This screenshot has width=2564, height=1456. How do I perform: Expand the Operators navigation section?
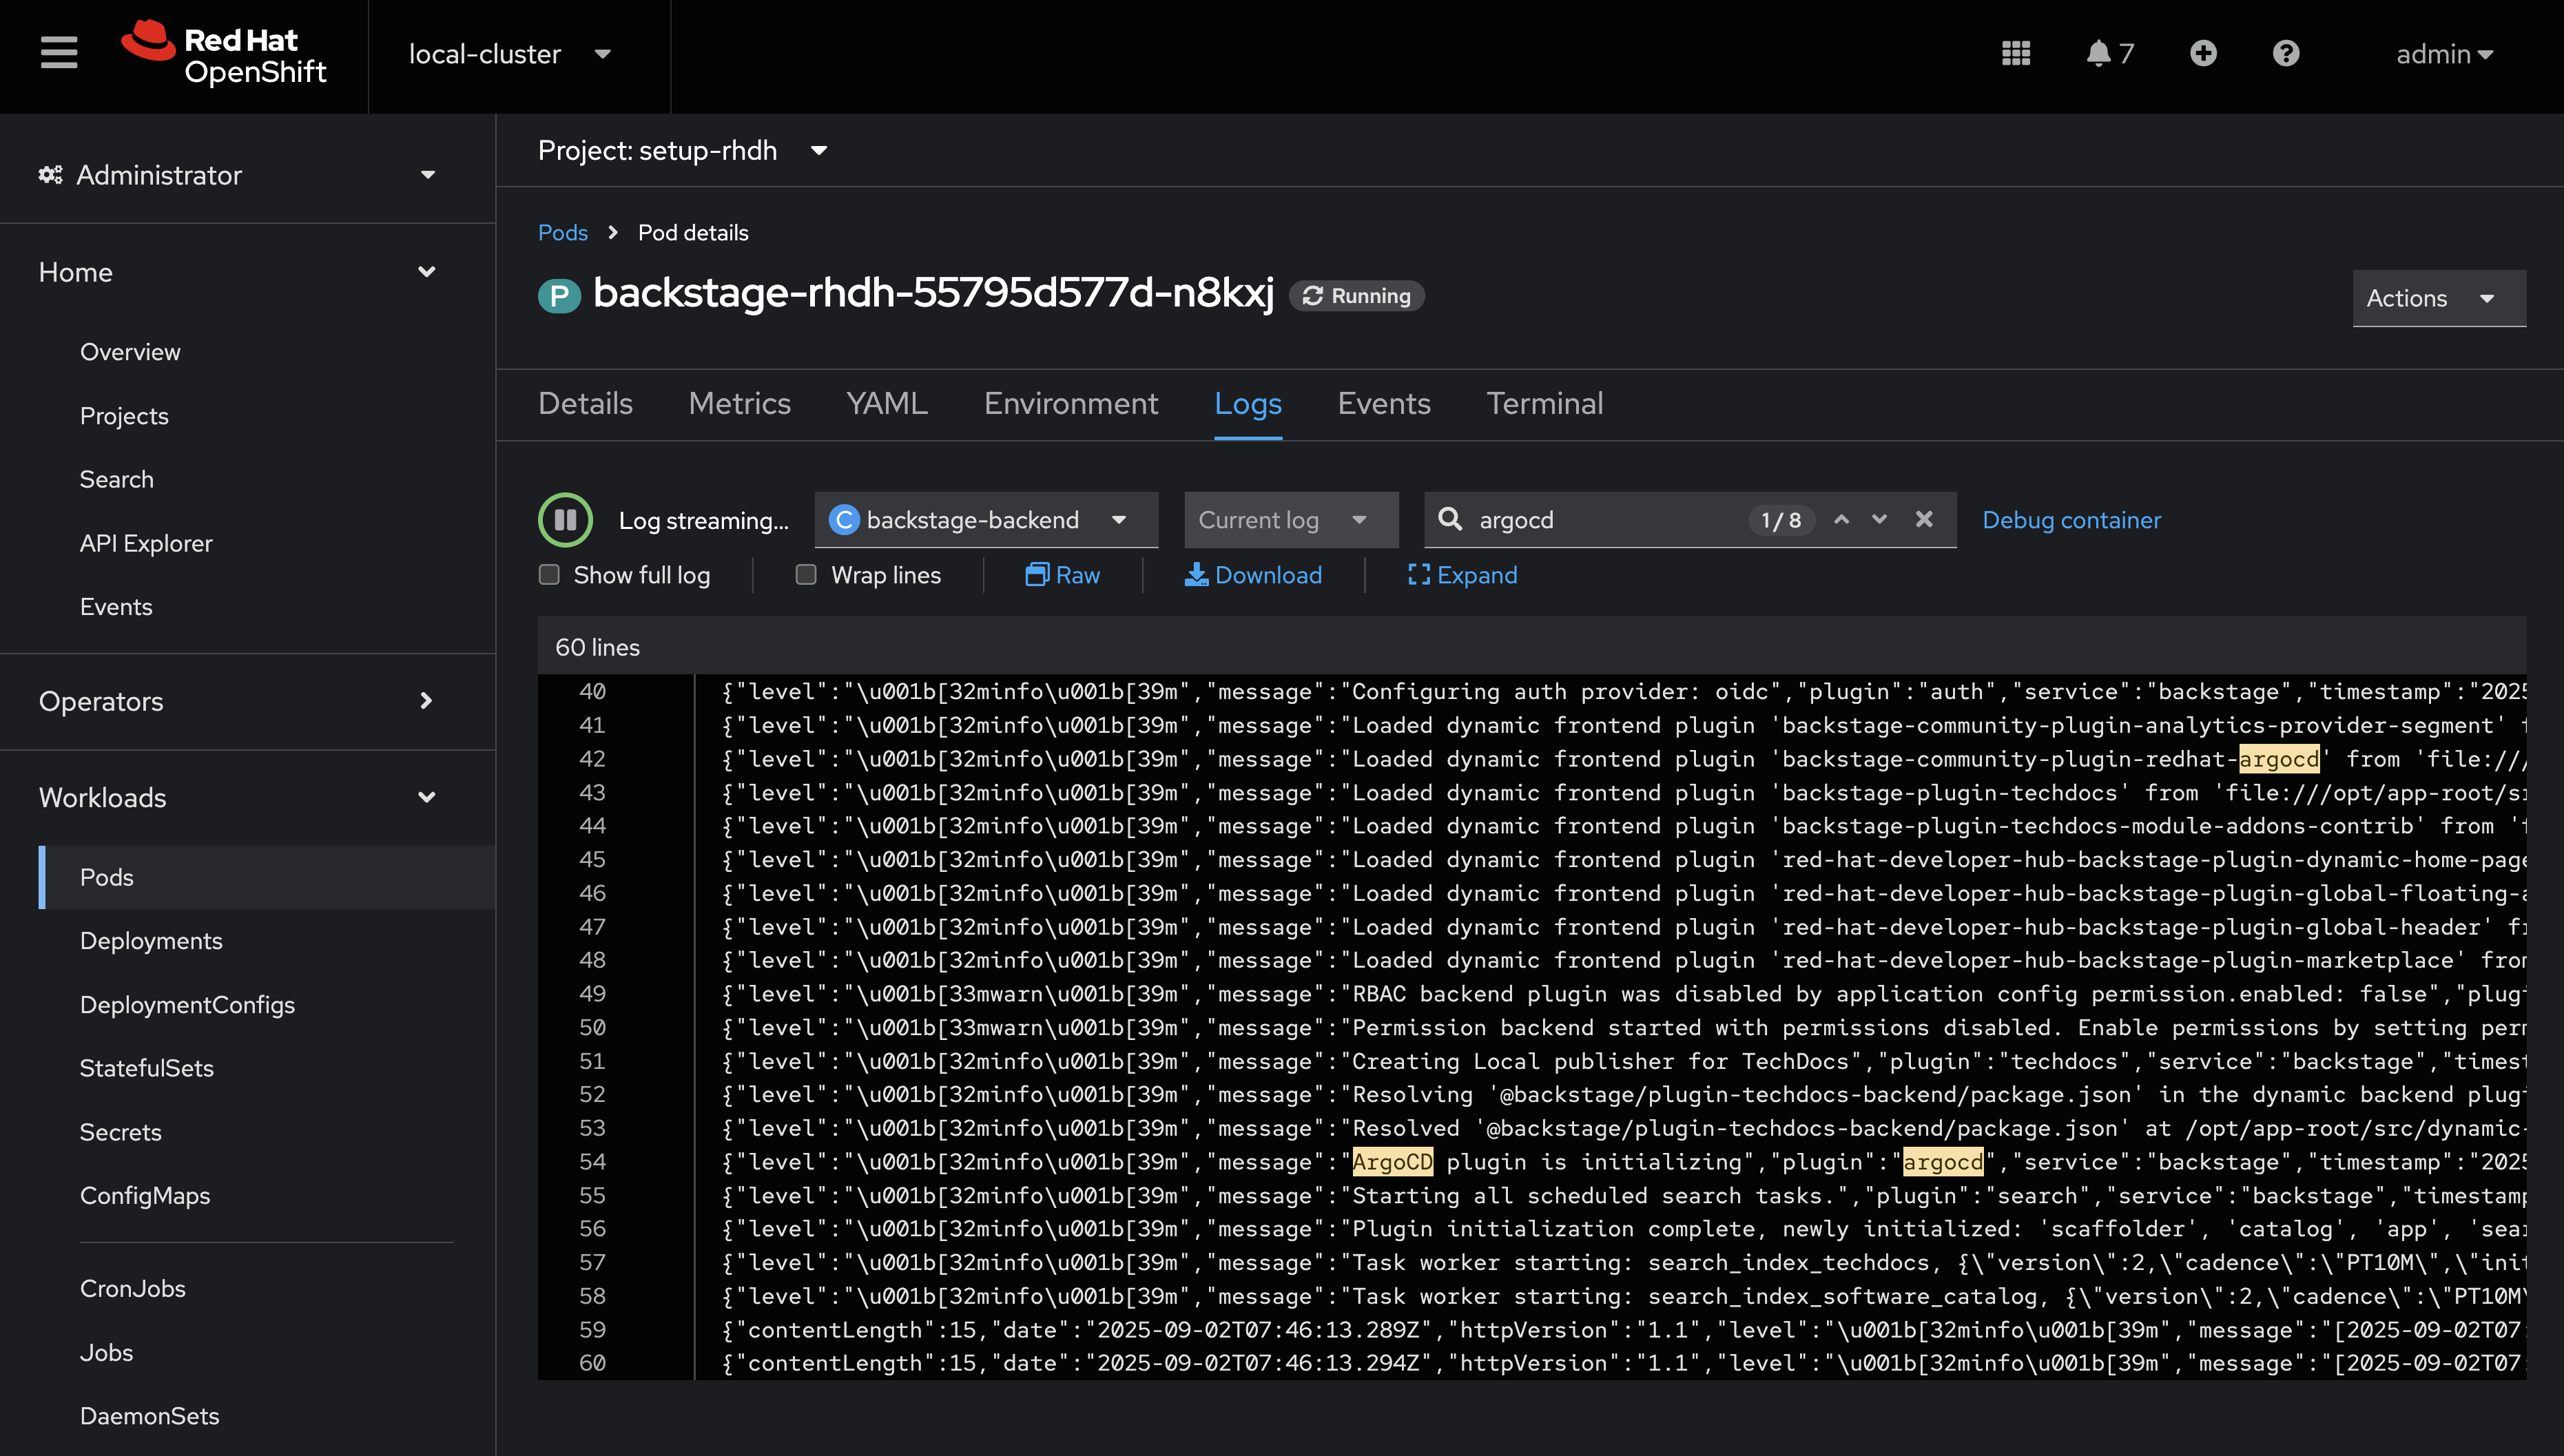click(x=237, y=701)
